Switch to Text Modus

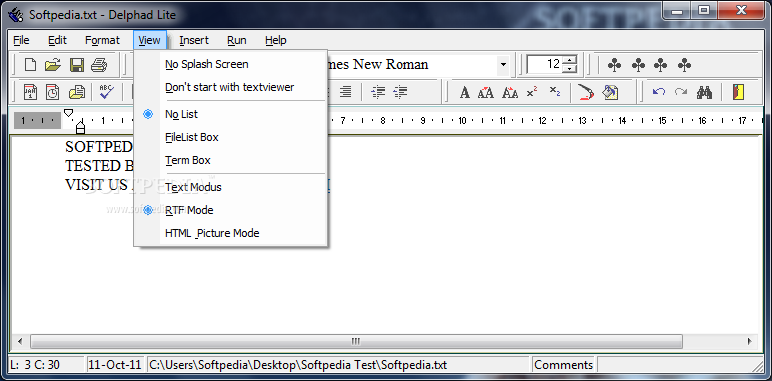tap(230, 187)
